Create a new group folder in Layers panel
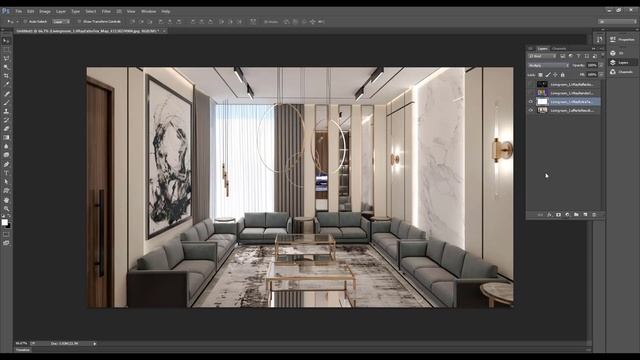 pyautogui.click(x=576, y=215)
